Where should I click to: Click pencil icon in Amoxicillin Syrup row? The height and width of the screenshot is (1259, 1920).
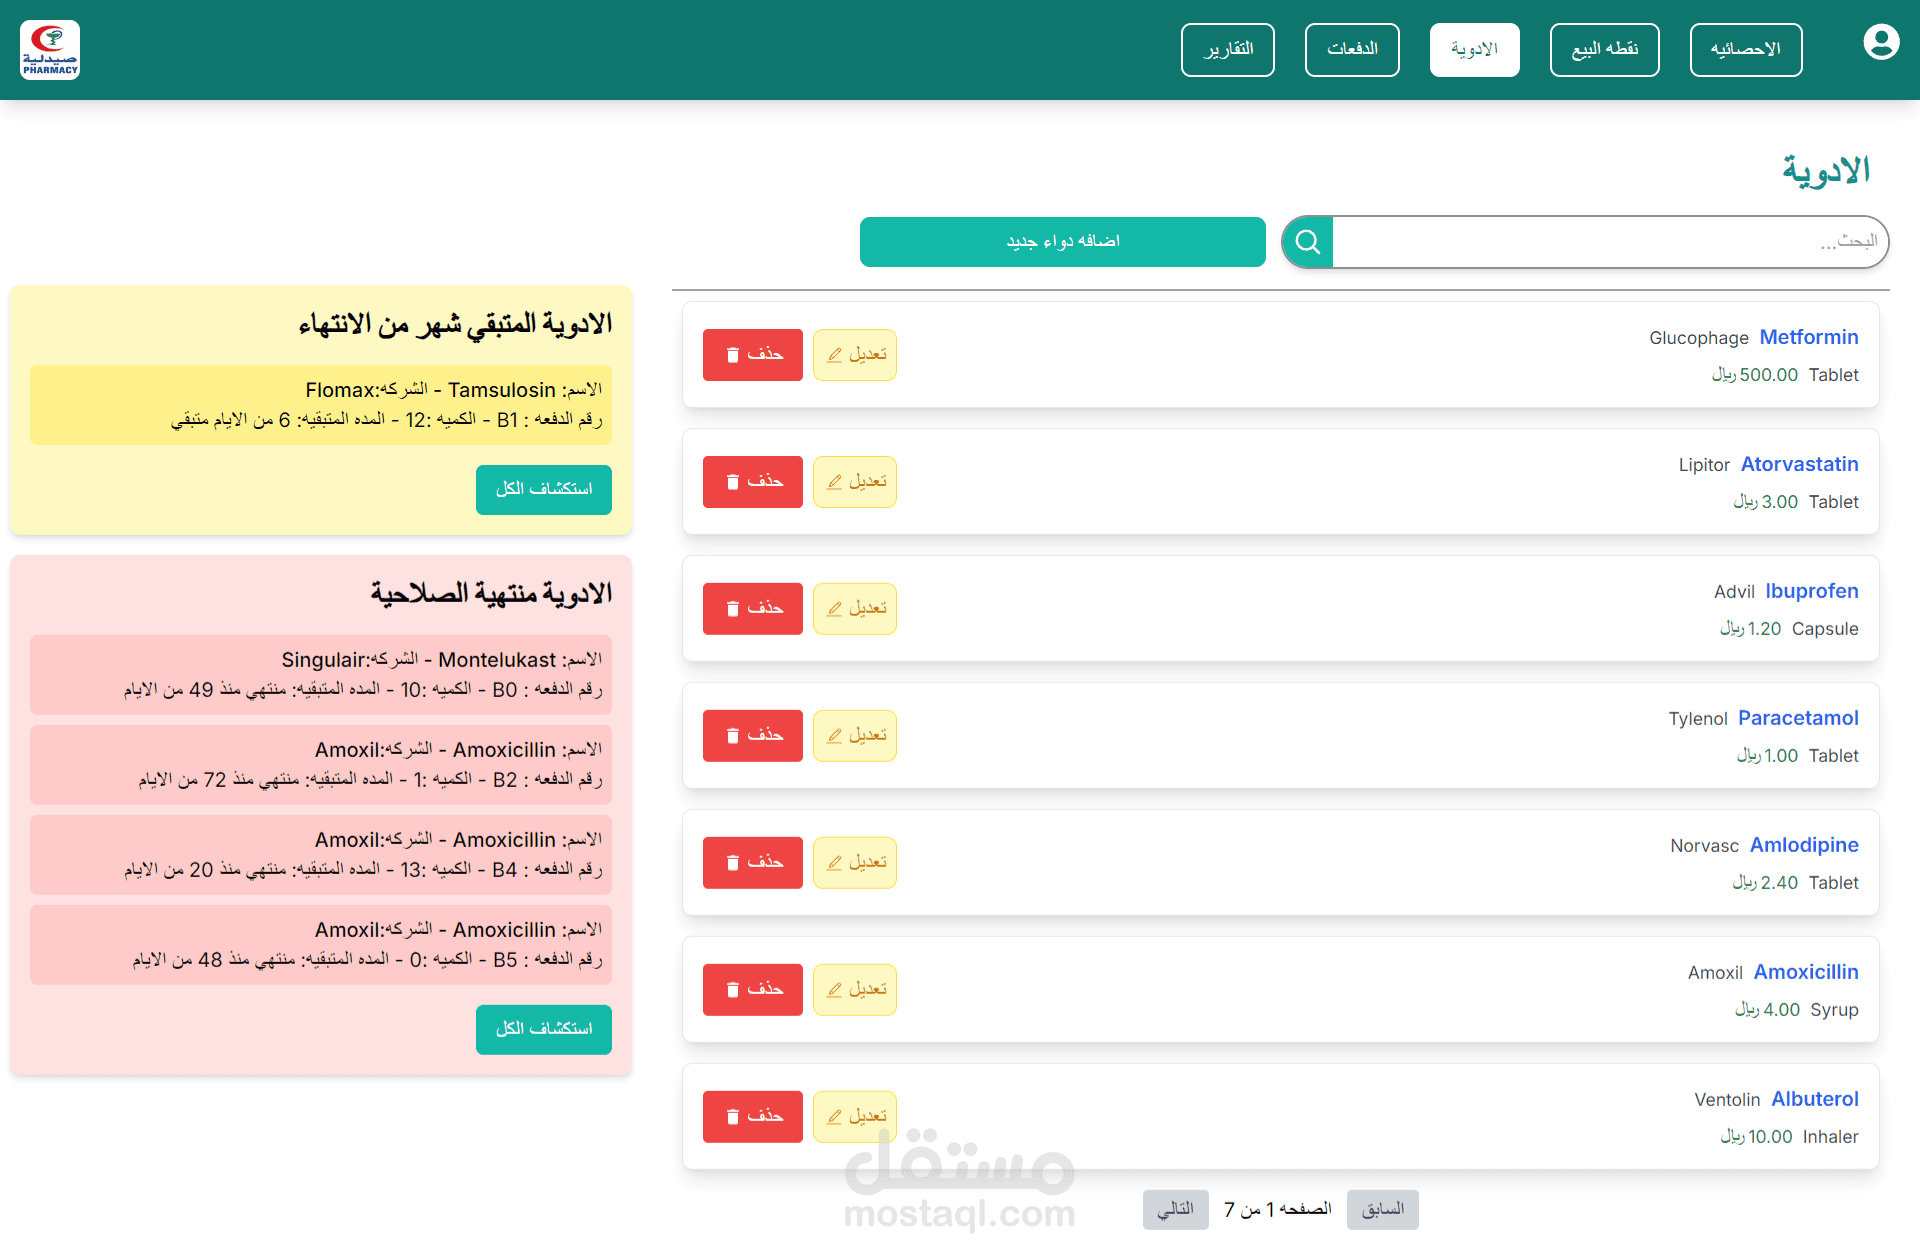(835, 990)
